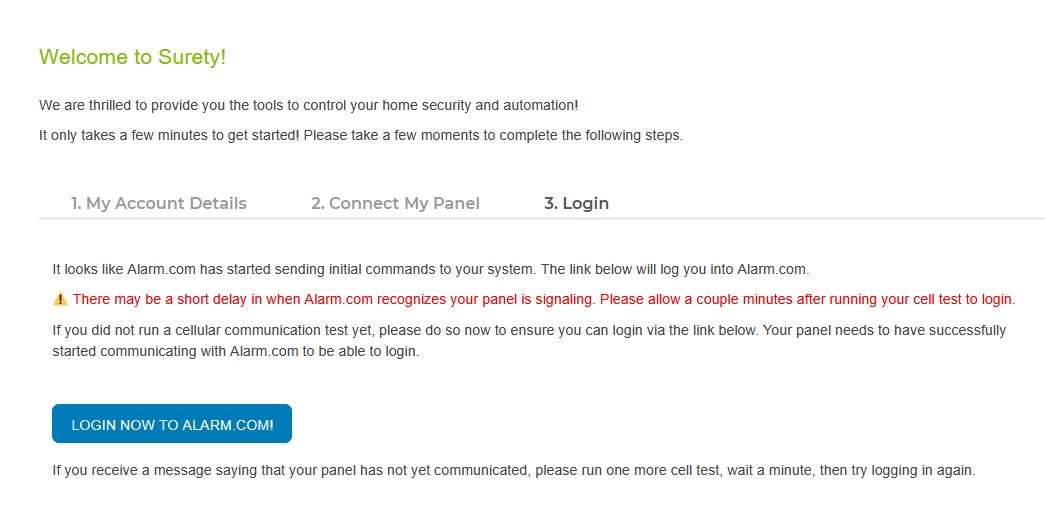
Task: Click the line 'started communicating with Alarm.com to be able to login'
Action: (x=236, y=352)
